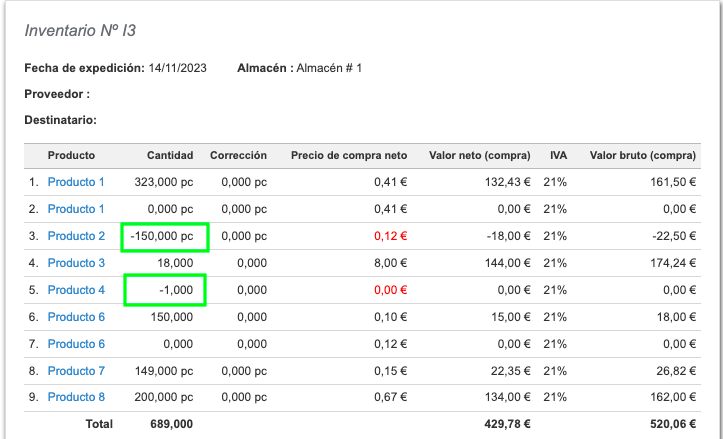Open Producto 1 link in row 2

(76, 209)
